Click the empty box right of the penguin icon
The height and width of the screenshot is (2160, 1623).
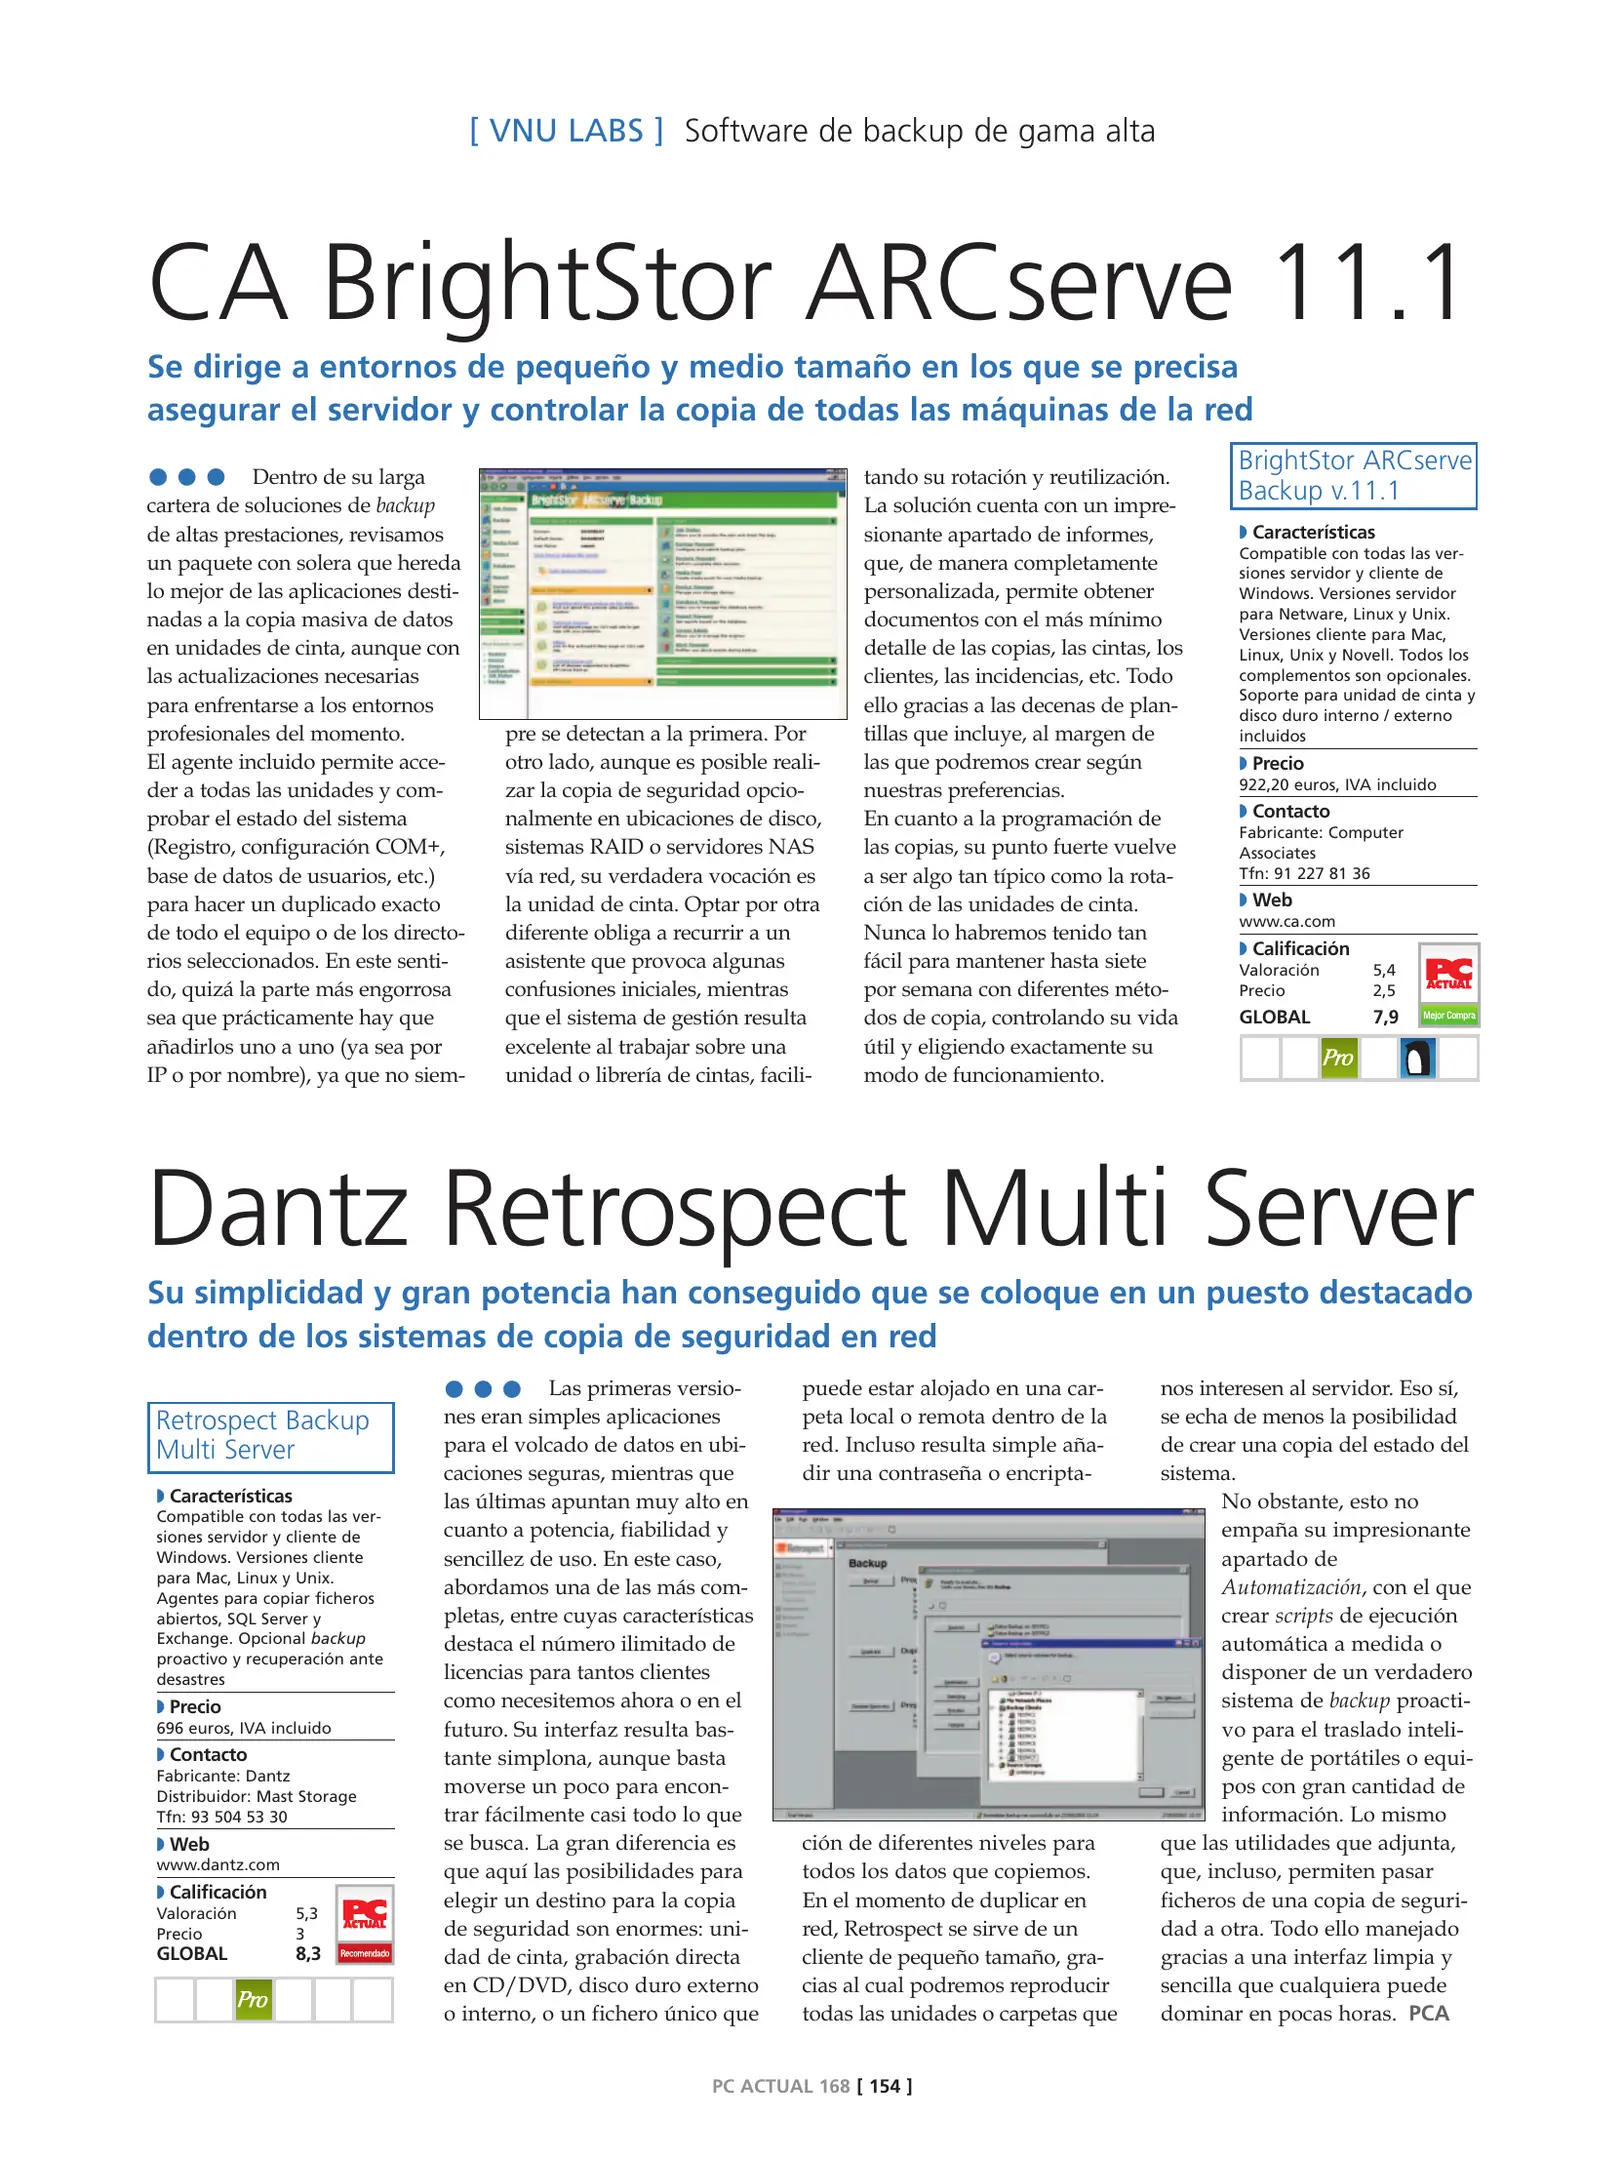[x=1458, y=1058]
